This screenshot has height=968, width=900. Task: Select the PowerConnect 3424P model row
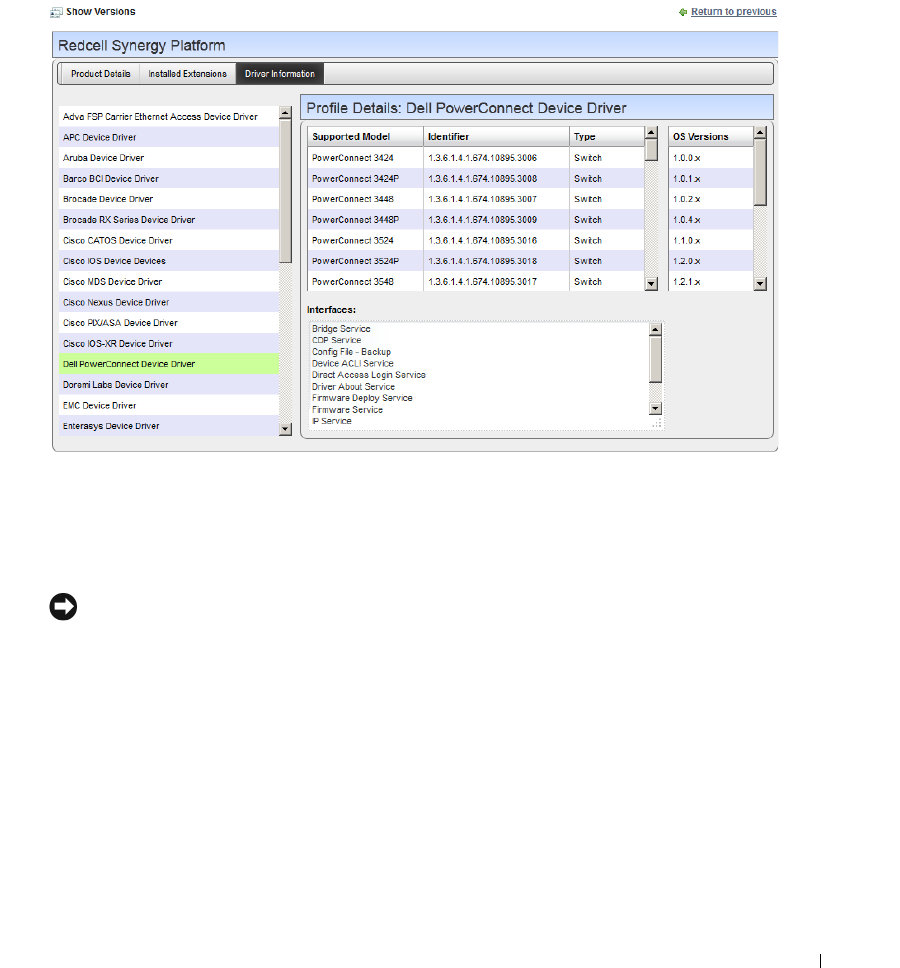476,178
